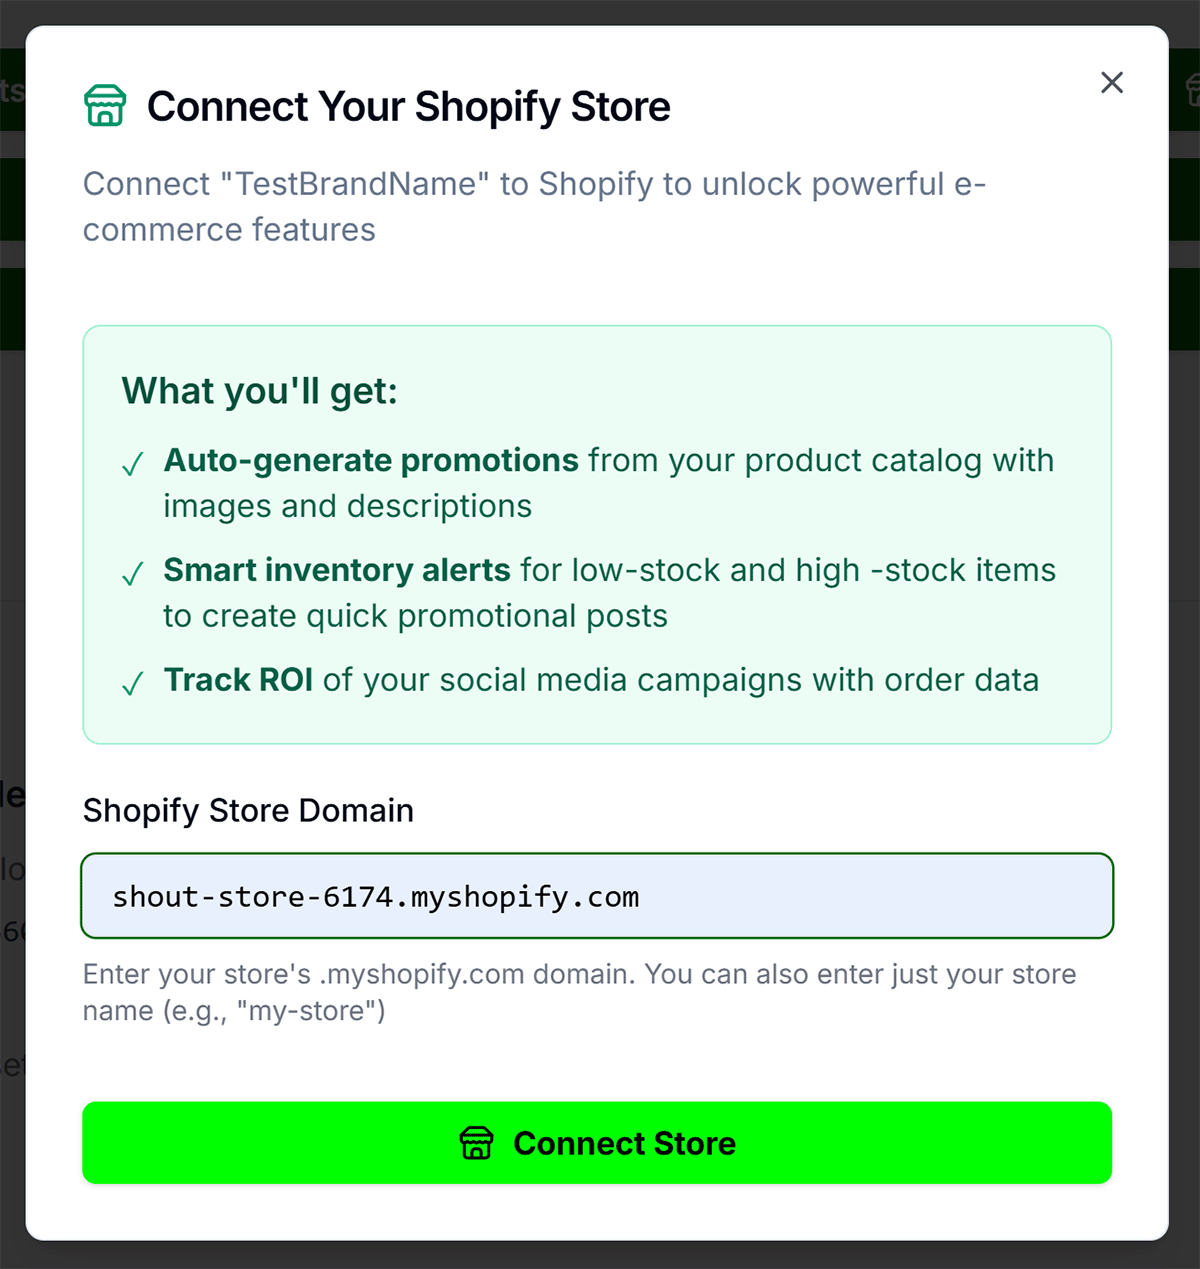Click the What you'll get benefits panel
This screenshot has width=1200, height=1269.
pos(597,533)
